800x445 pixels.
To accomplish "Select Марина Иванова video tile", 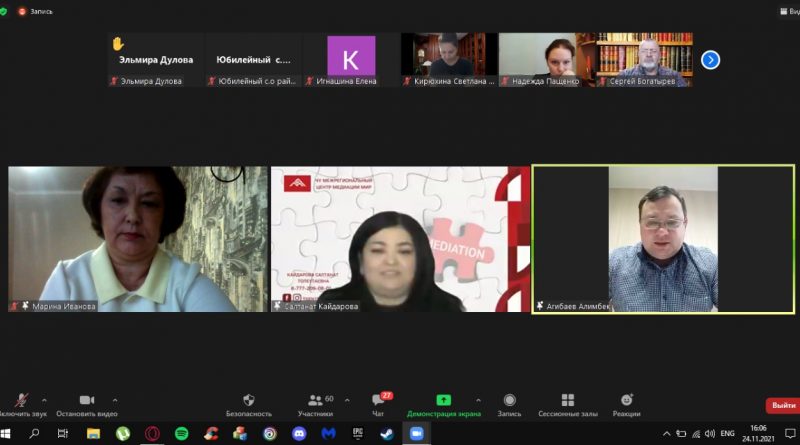I will coord(138,239).
